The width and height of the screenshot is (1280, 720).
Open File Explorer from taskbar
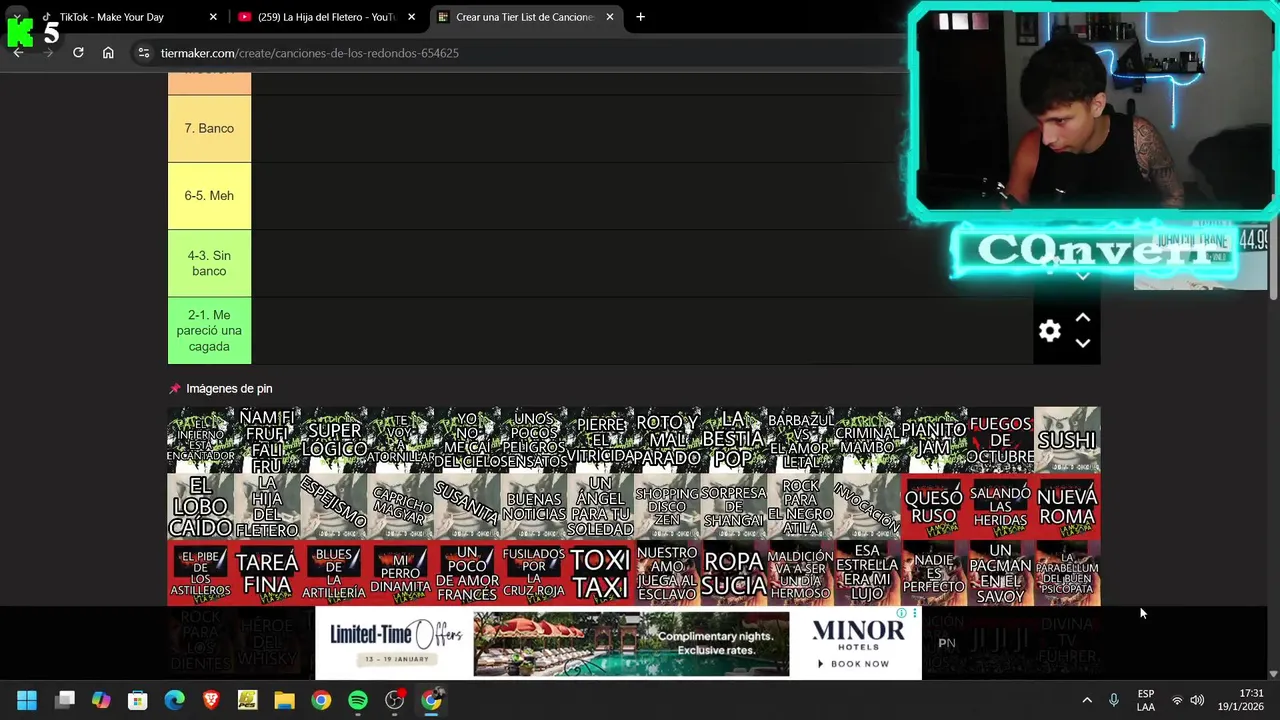[x=285, y=701]
